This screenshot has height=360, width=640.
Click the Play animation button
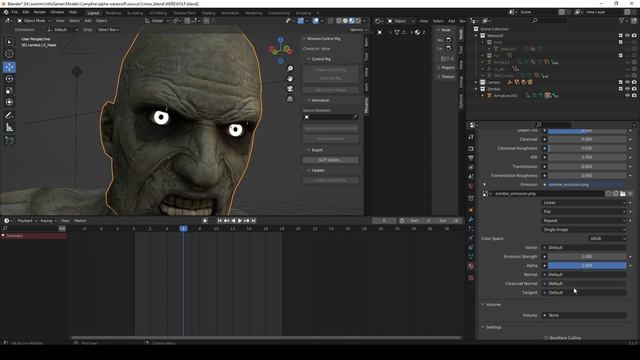coord(240,220)
